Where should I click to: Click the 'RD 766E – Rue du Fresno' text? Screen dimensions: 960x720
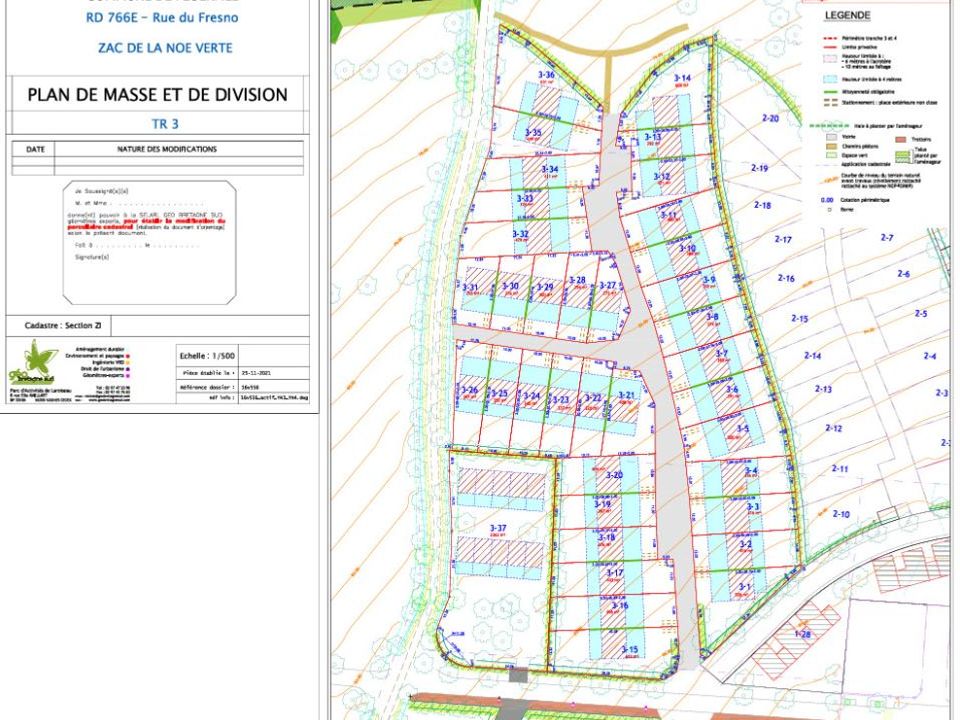pos(162,18)
